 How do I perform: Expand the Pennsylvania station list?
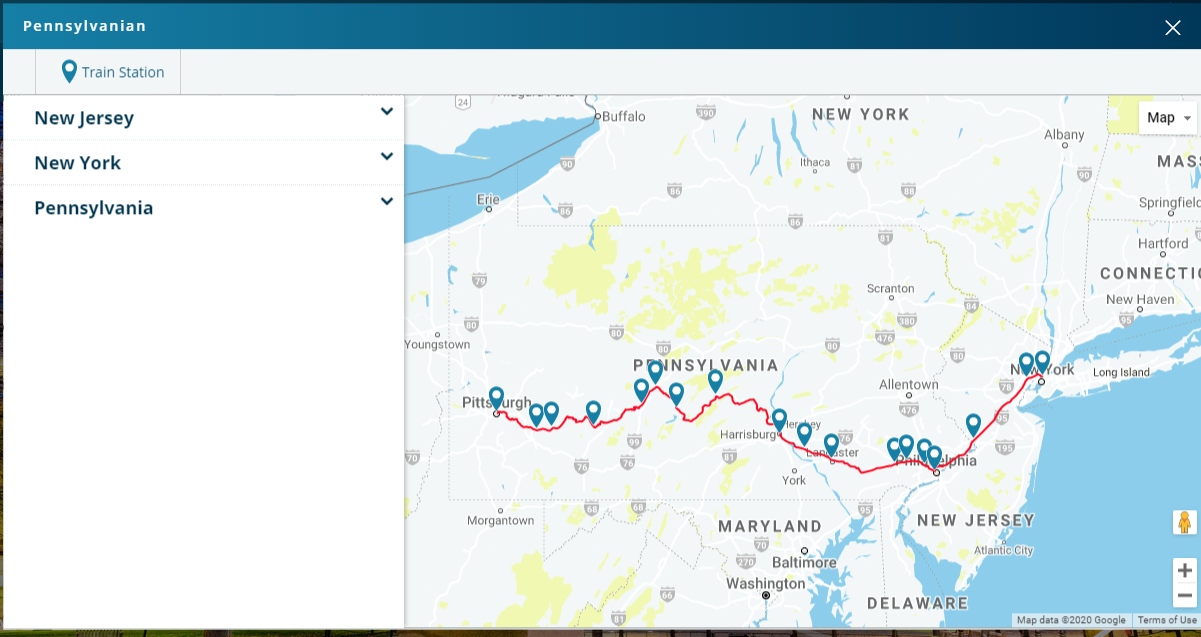point(387,202)
